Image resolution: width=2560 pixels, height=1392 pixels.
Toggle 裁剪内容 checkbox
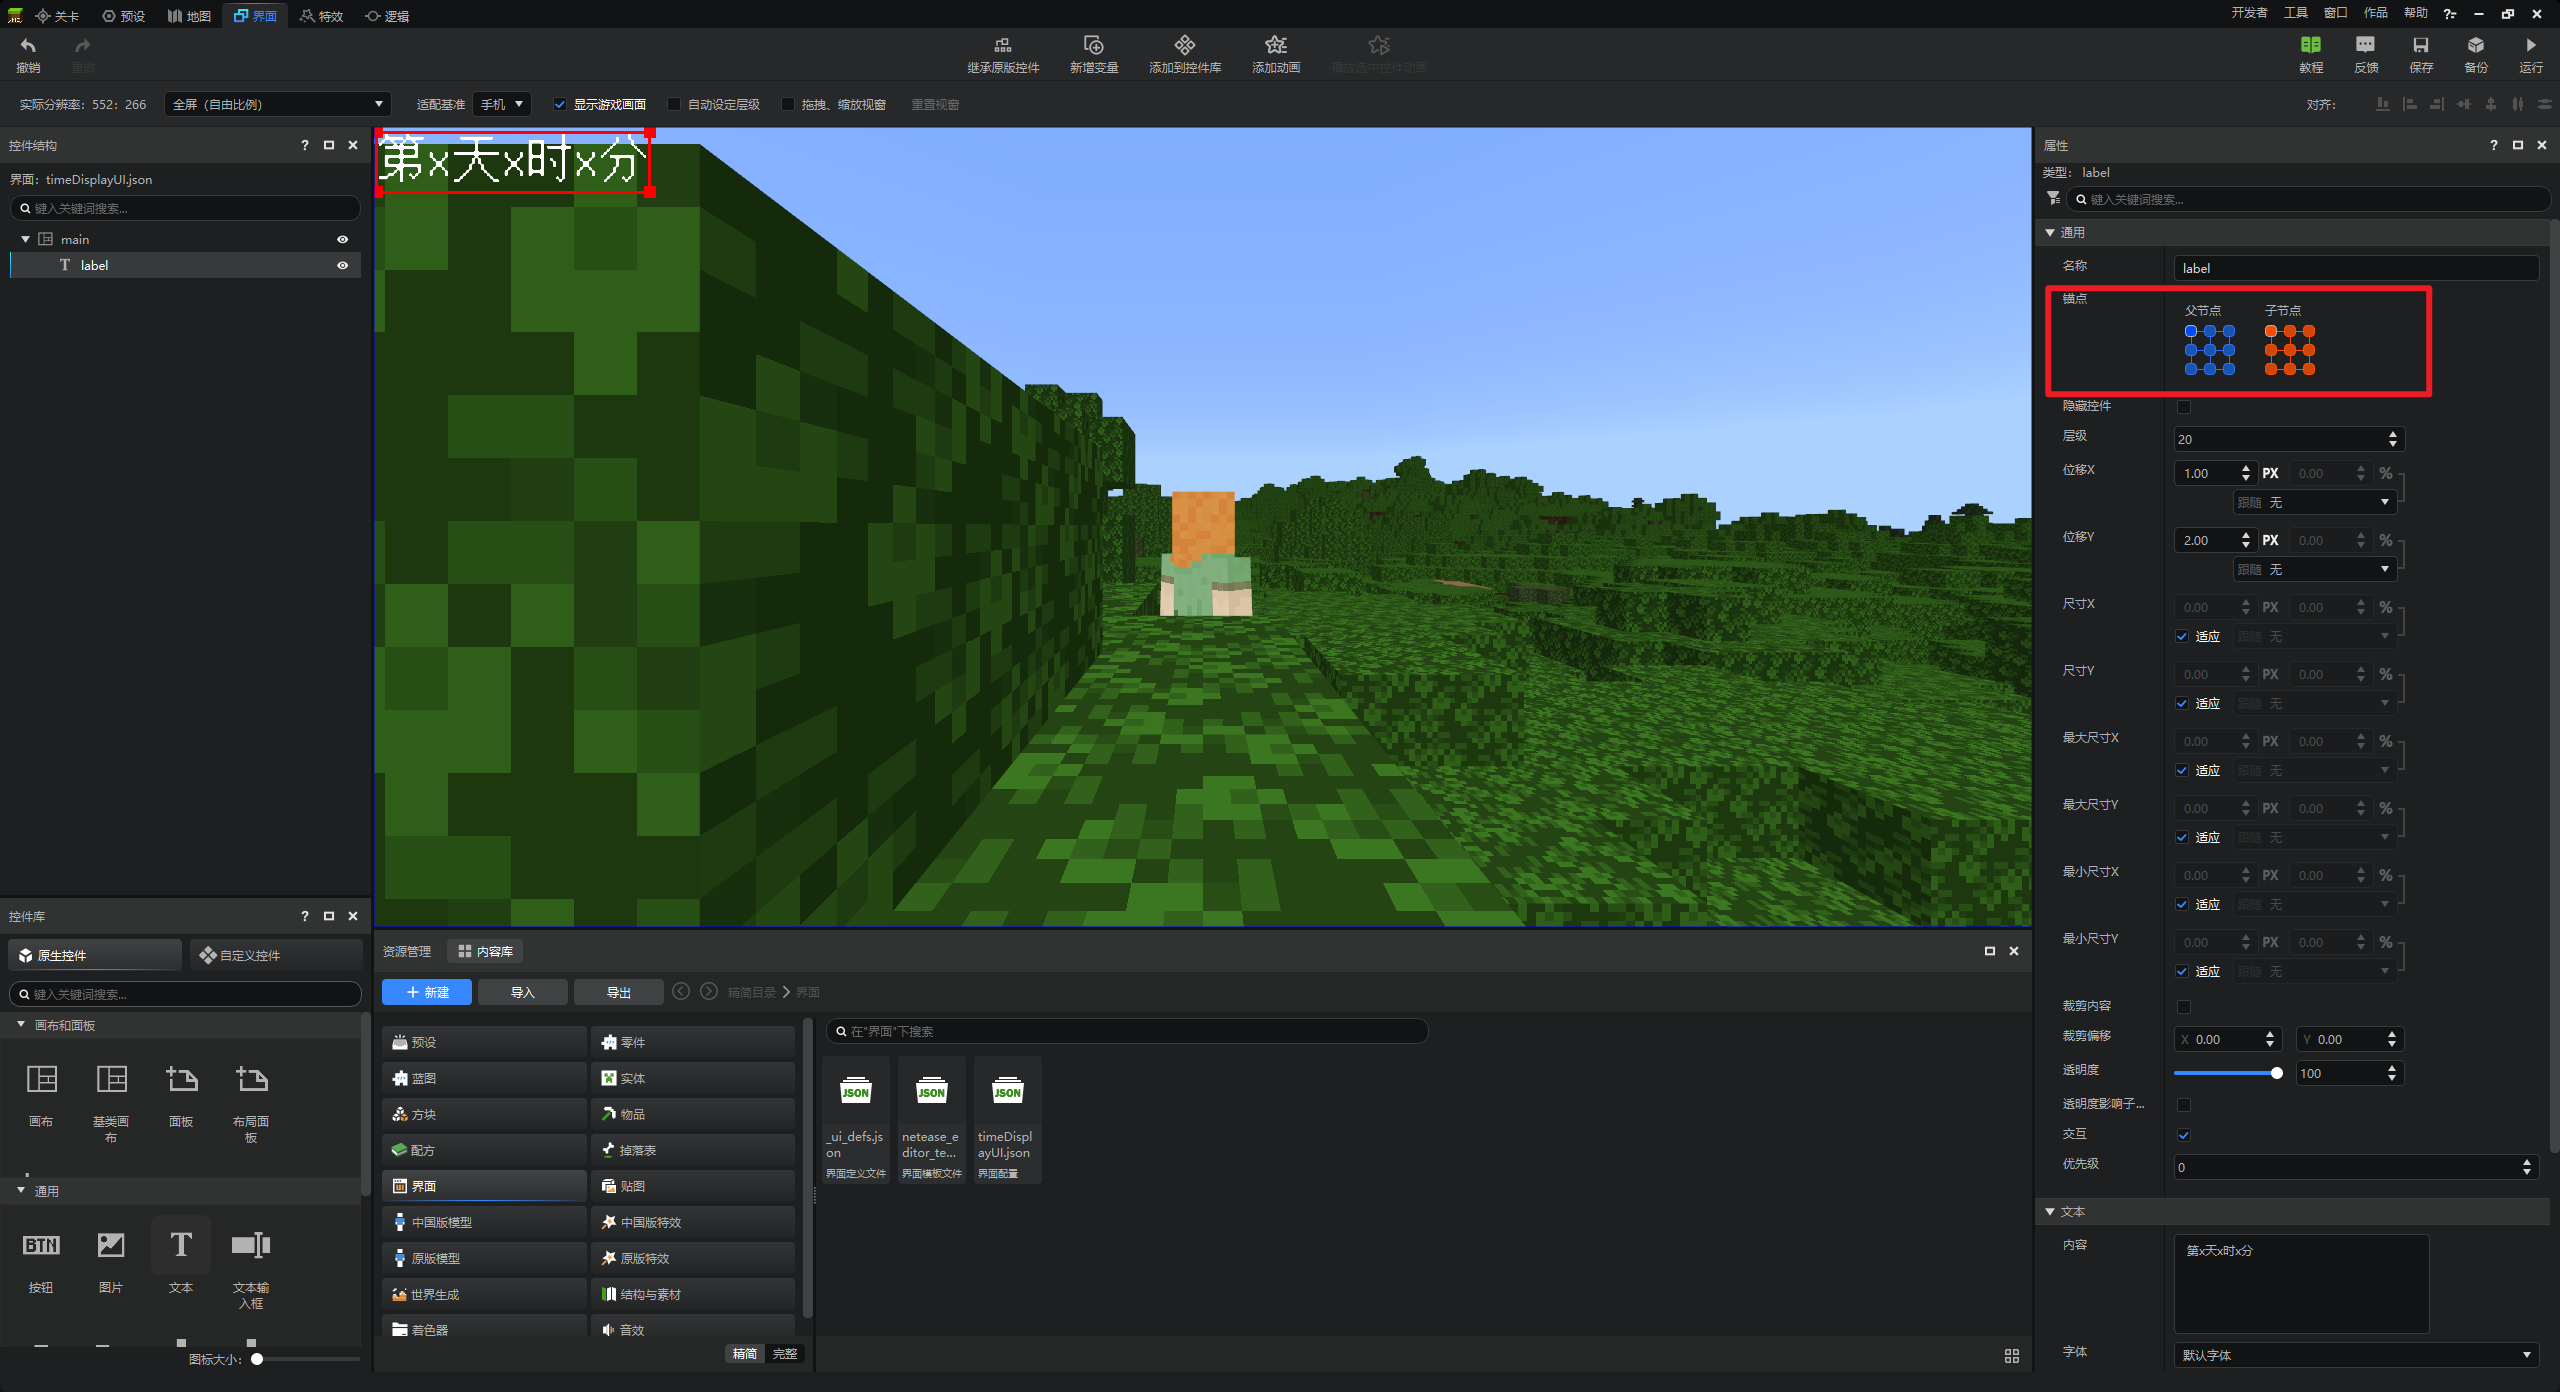[2184, 1006]
